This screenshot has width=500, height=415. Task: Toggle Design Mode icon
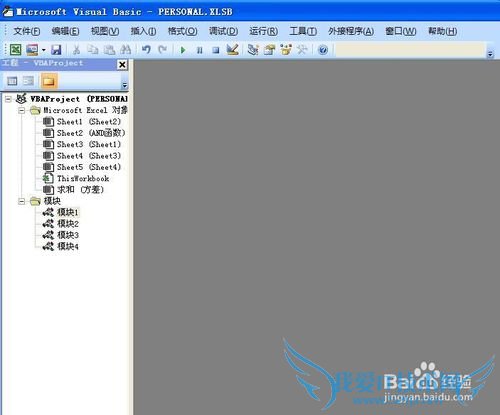232,50
